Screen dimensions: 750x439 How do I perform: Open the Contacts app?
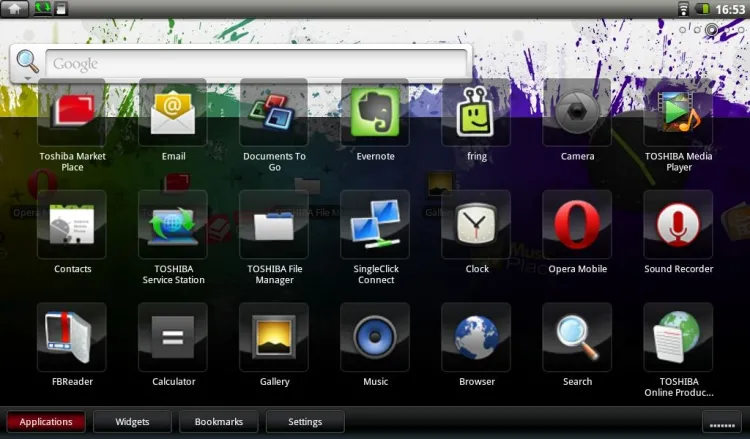[72, 225]
